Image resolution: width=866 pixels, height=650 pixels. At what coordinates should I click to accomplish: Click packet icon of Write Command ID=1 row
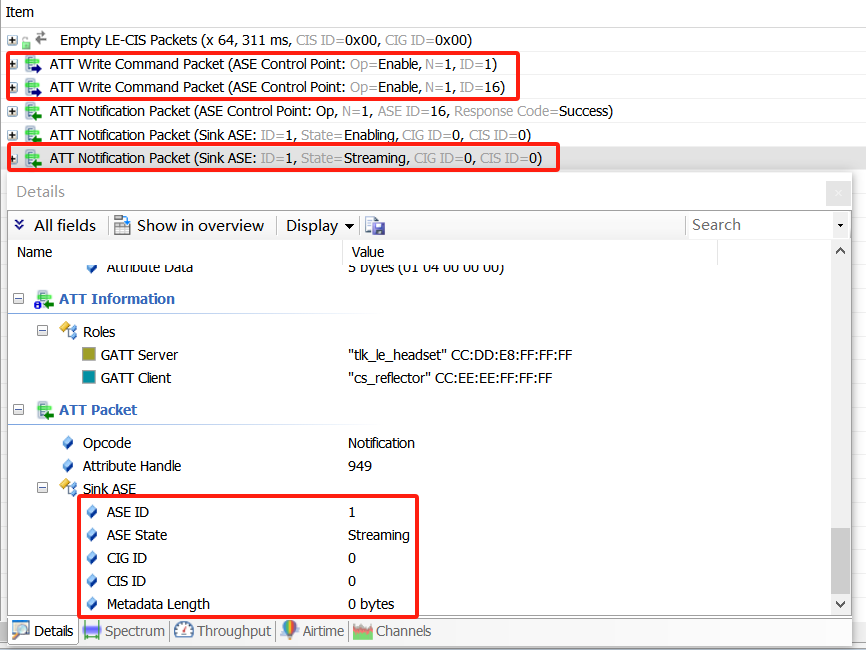point(33,65)
